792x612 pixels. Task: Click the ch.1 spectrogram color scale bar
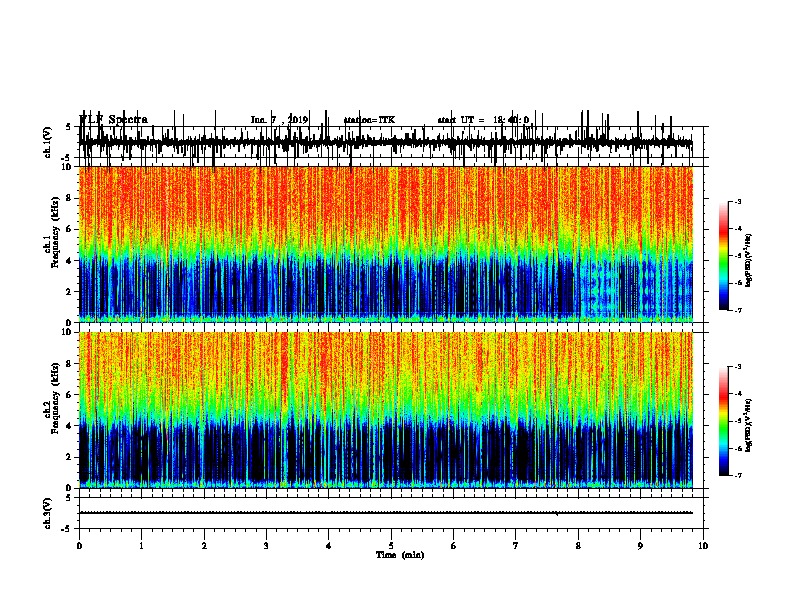(x=724, y=256)
